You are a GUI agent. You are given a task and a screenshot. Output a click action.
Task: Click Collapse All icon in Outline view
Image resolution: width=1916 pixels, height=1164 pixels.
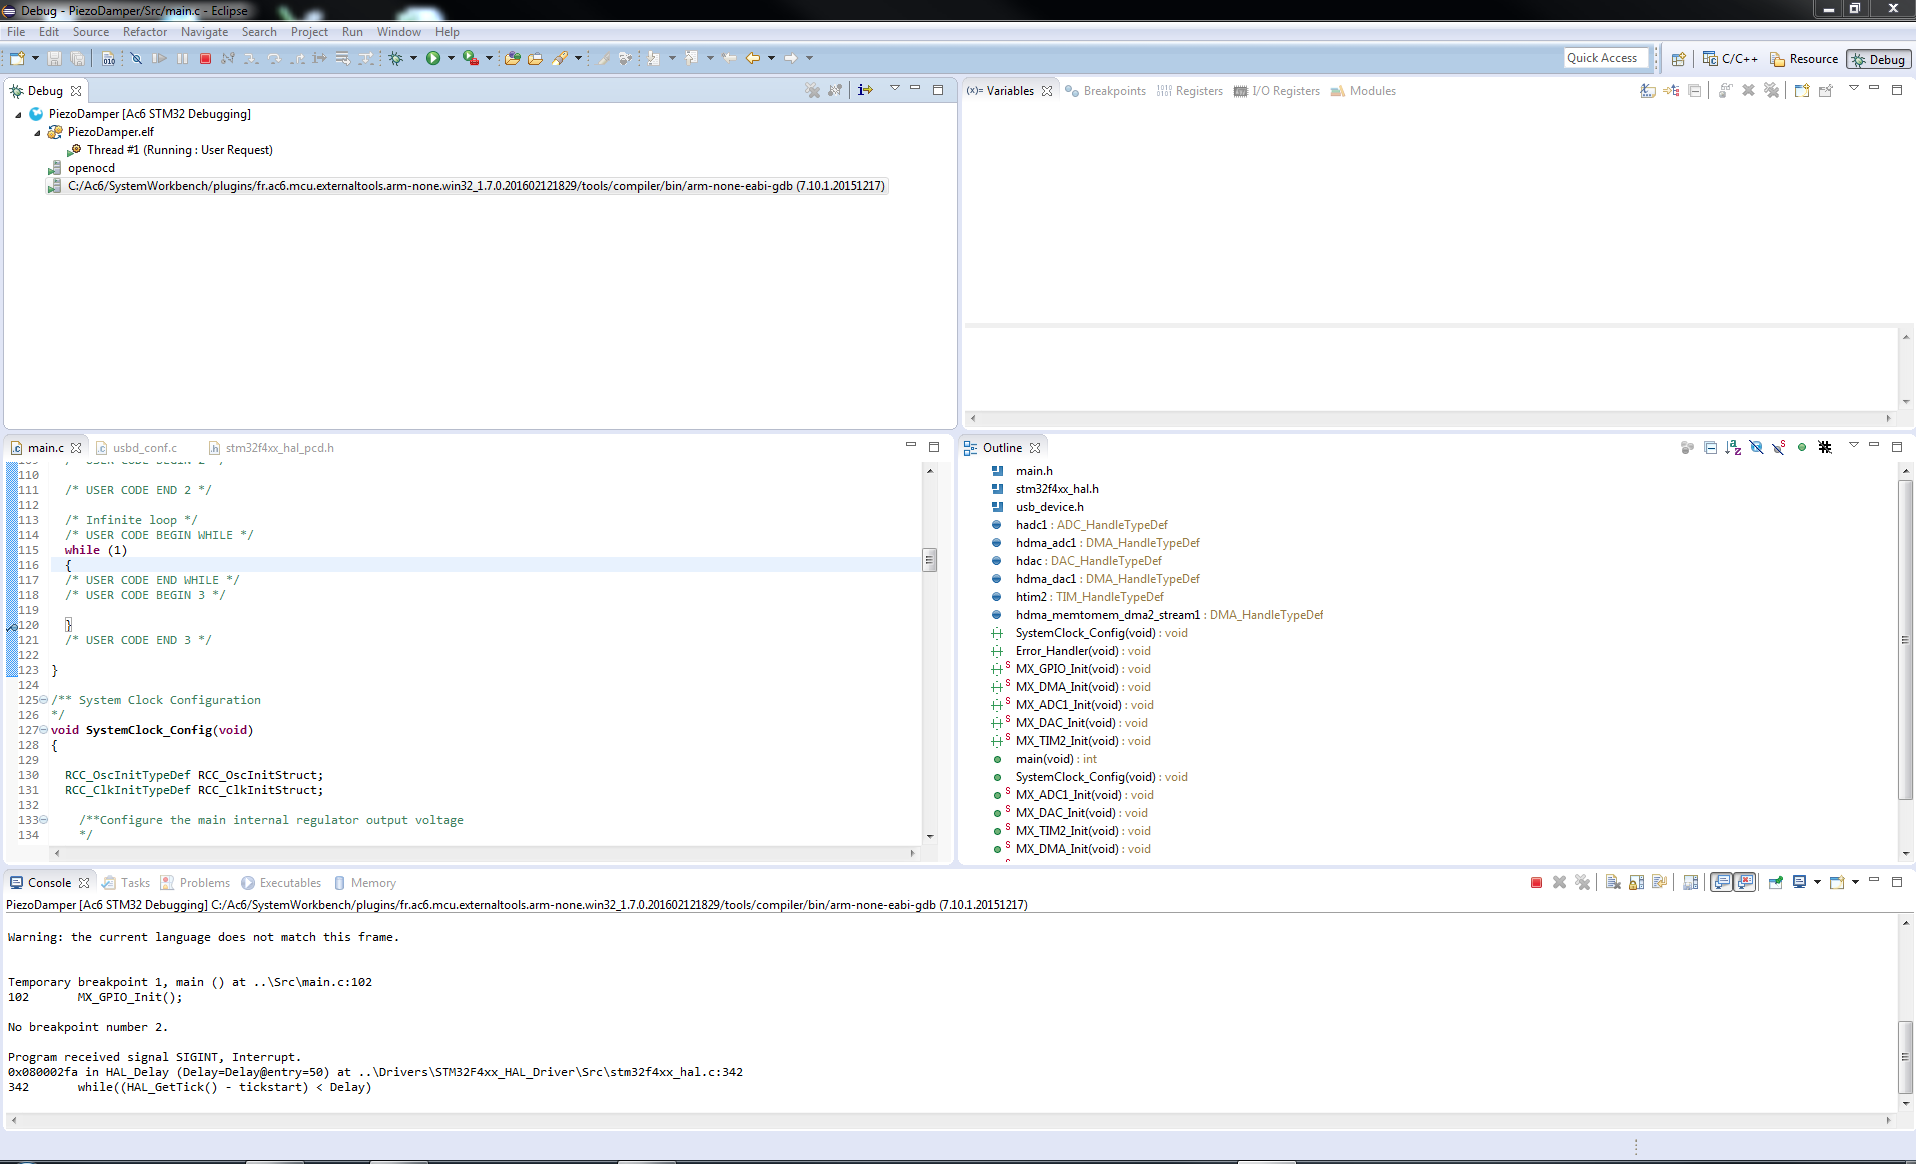click(1710, 448)
